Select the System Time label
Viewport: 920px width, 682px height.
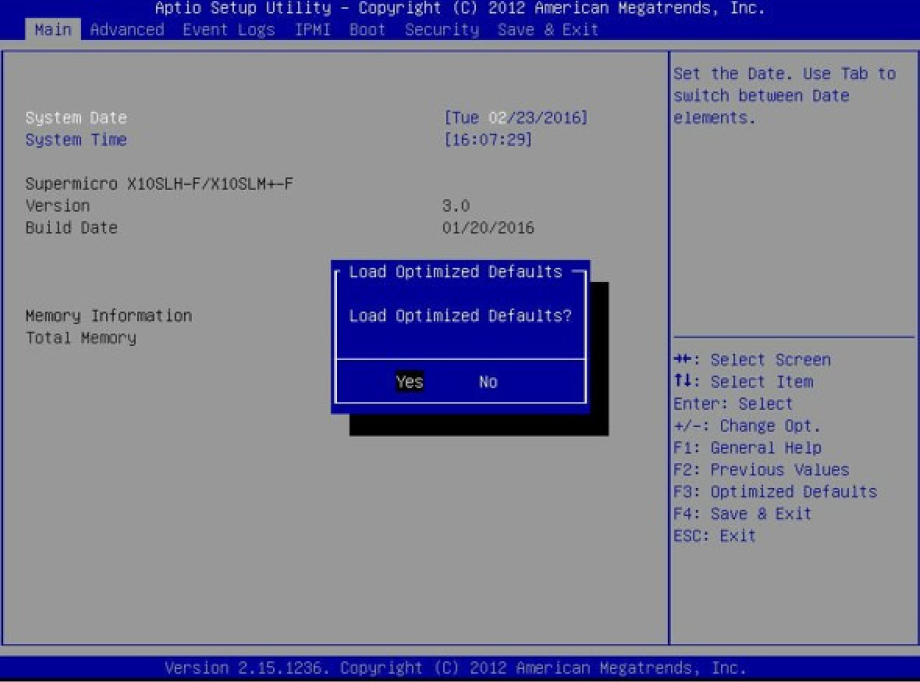(76, 140)
